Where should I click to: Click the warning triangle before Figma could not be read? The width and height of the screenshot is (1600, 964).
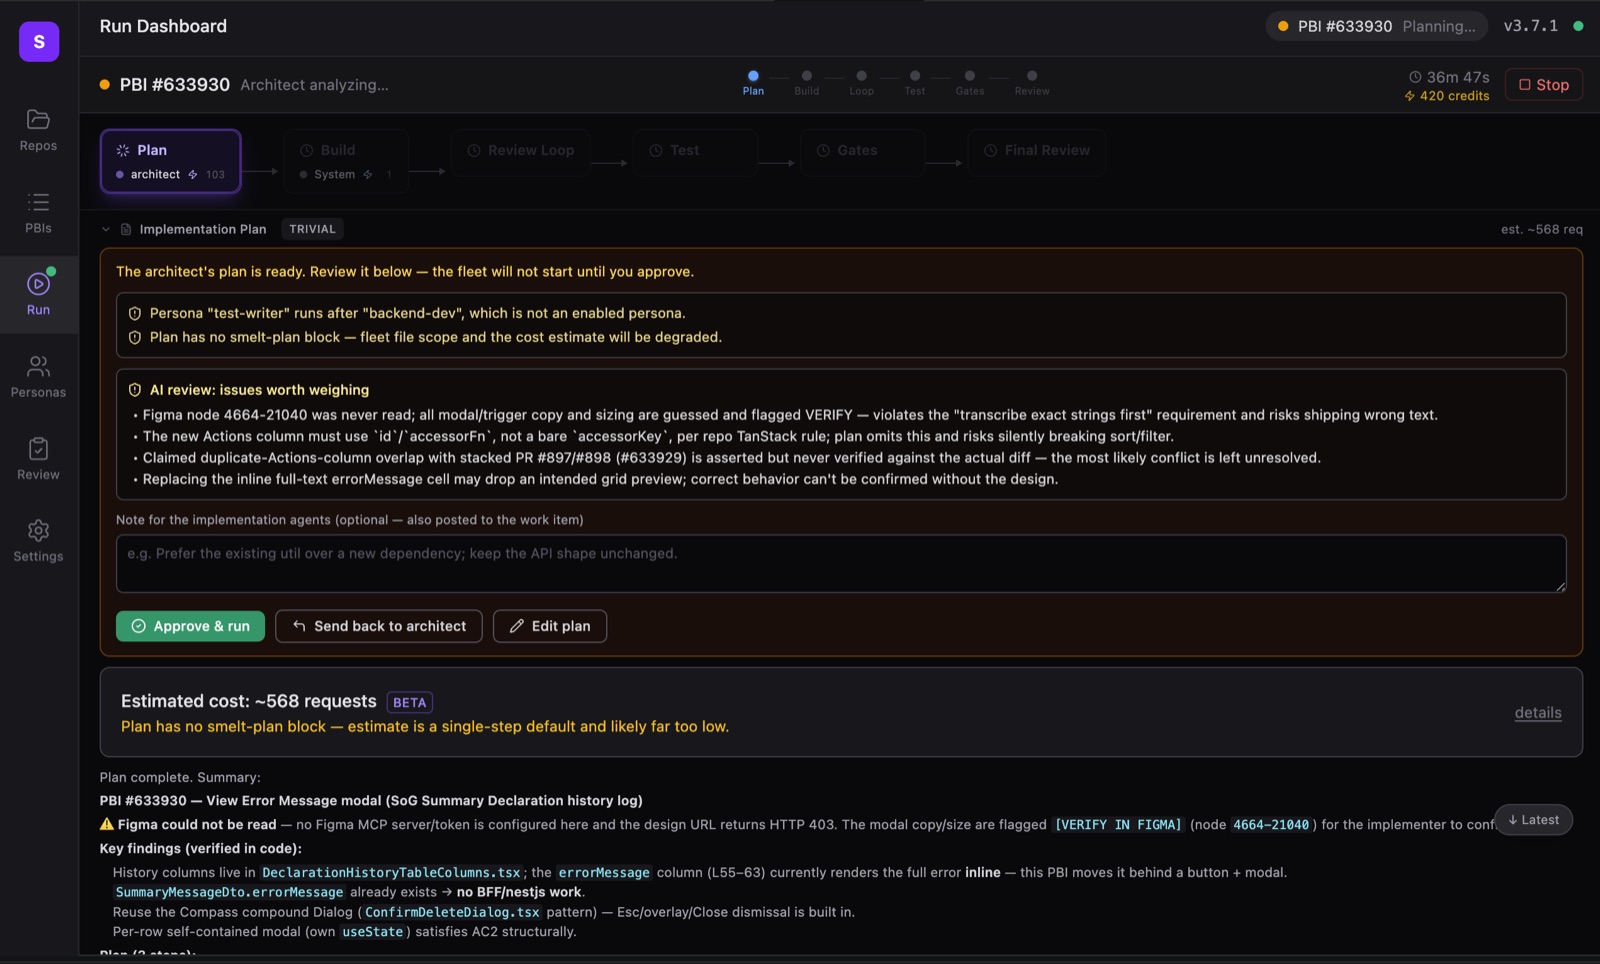tap(107, 824)
